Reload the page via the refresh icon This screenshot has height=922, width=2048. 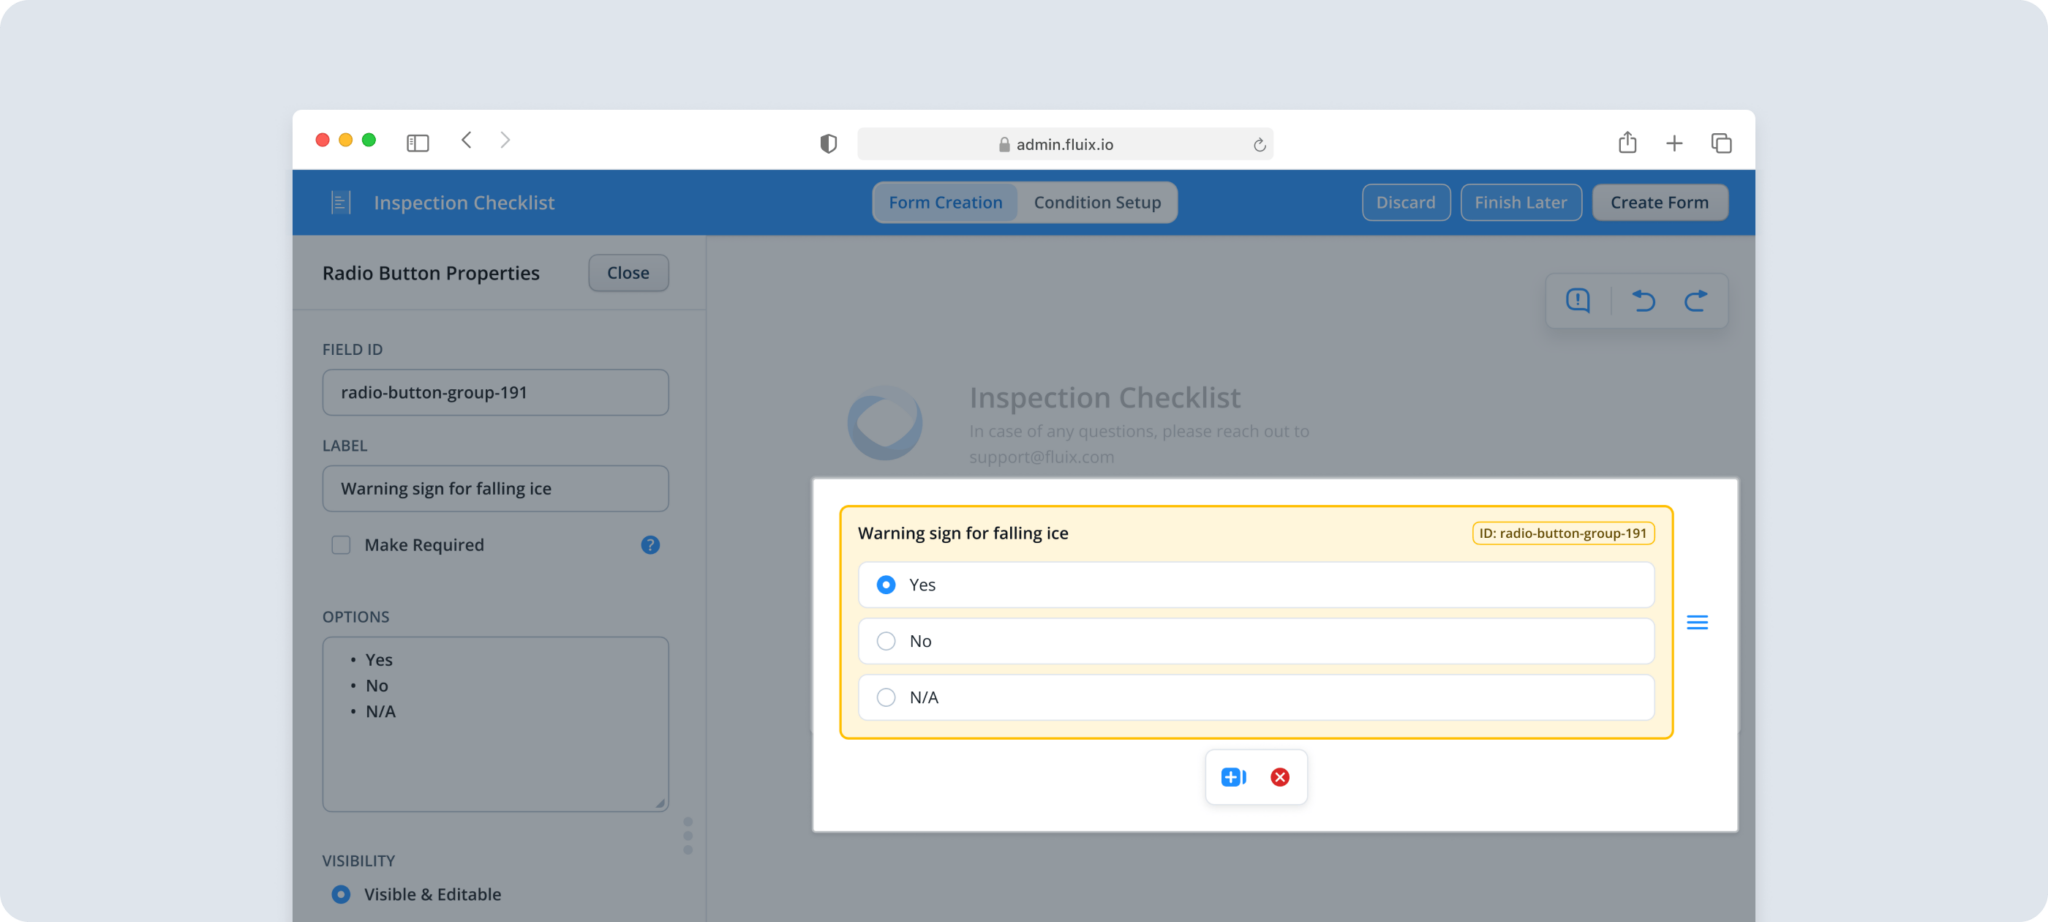1257,144
